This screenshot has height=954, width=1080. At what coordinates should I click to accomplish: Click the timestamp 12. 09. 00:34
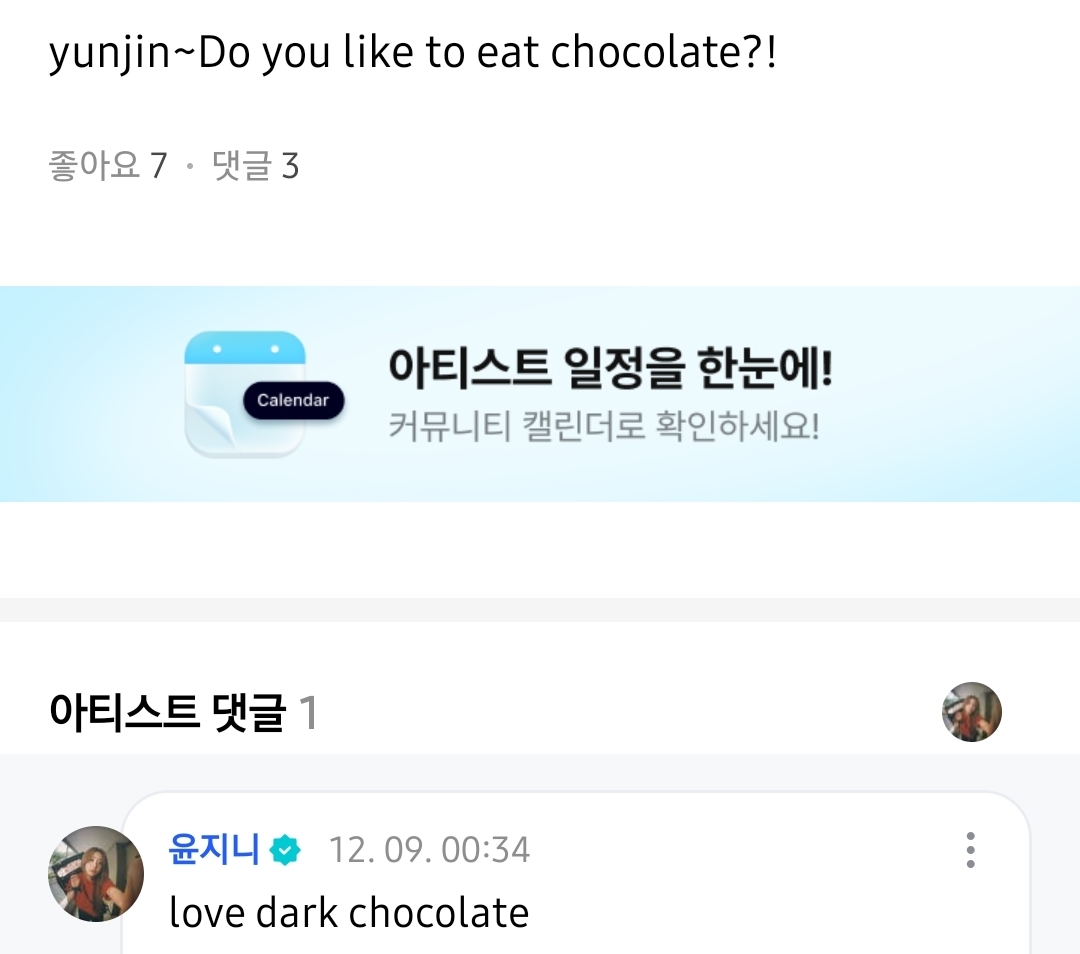coord(430,849)
